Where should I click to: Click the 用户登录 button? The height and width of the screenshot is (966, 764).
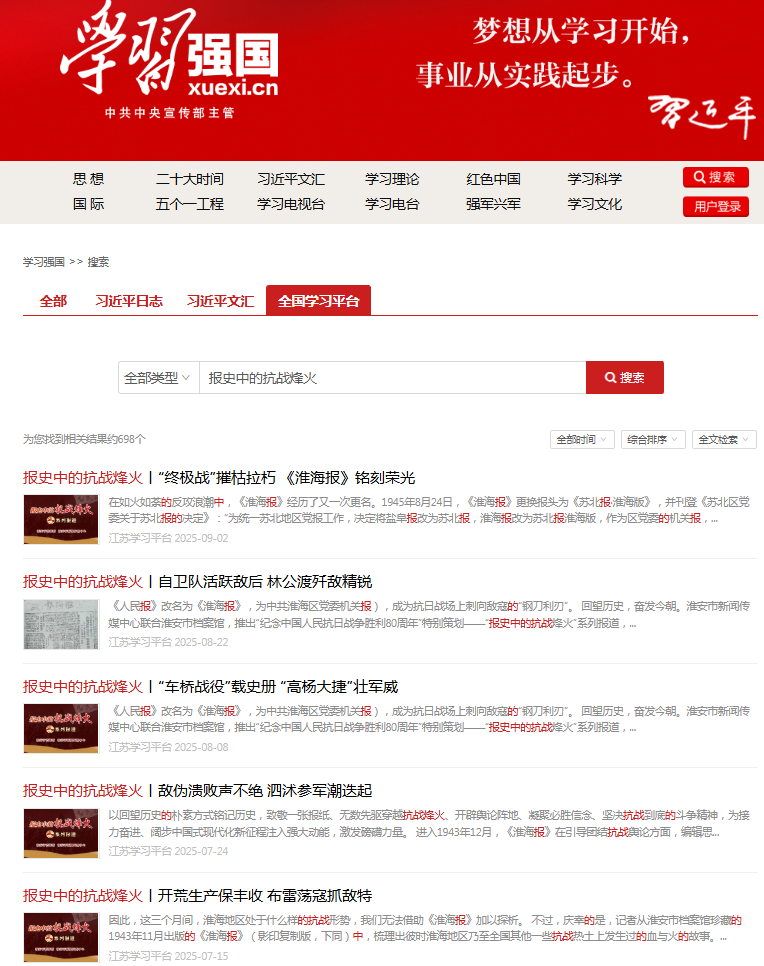(x=715, y=206)
